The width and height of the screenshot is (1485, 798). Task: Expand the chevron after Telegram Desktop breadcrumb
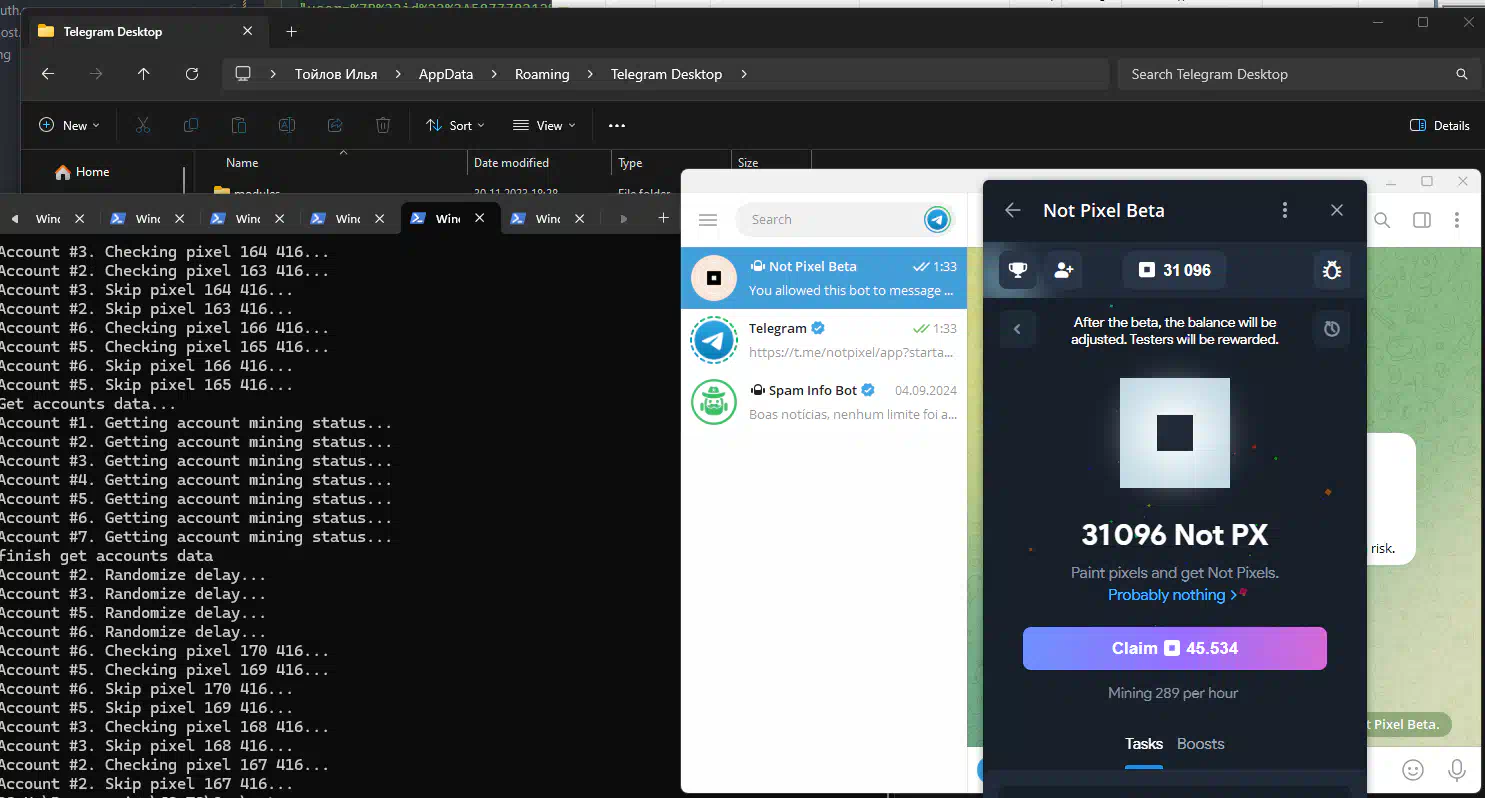click(x=743, y=74)
